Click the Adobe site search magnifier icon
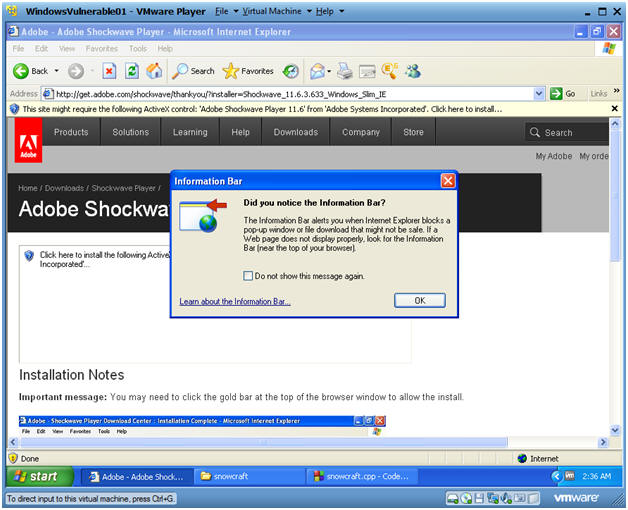Image resolution: width=628 pixels, height=510 pixels. (535, 132)
